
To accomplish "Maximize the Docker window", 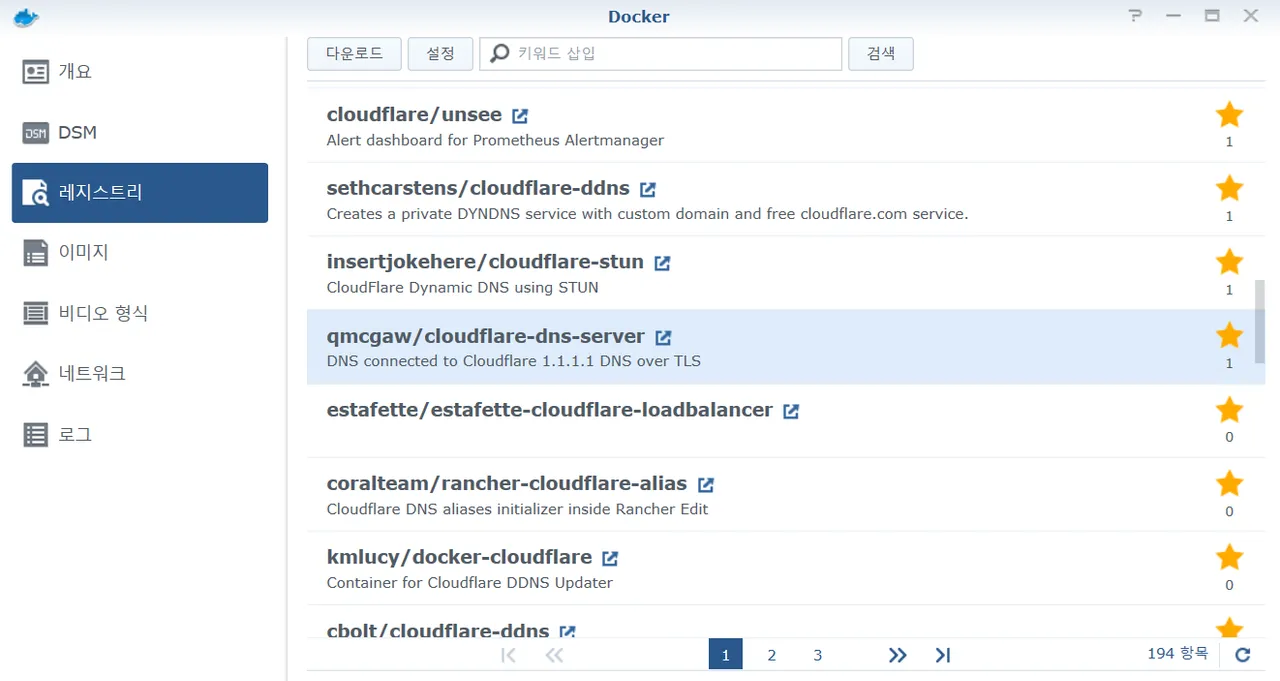I will coord(1212,16).
